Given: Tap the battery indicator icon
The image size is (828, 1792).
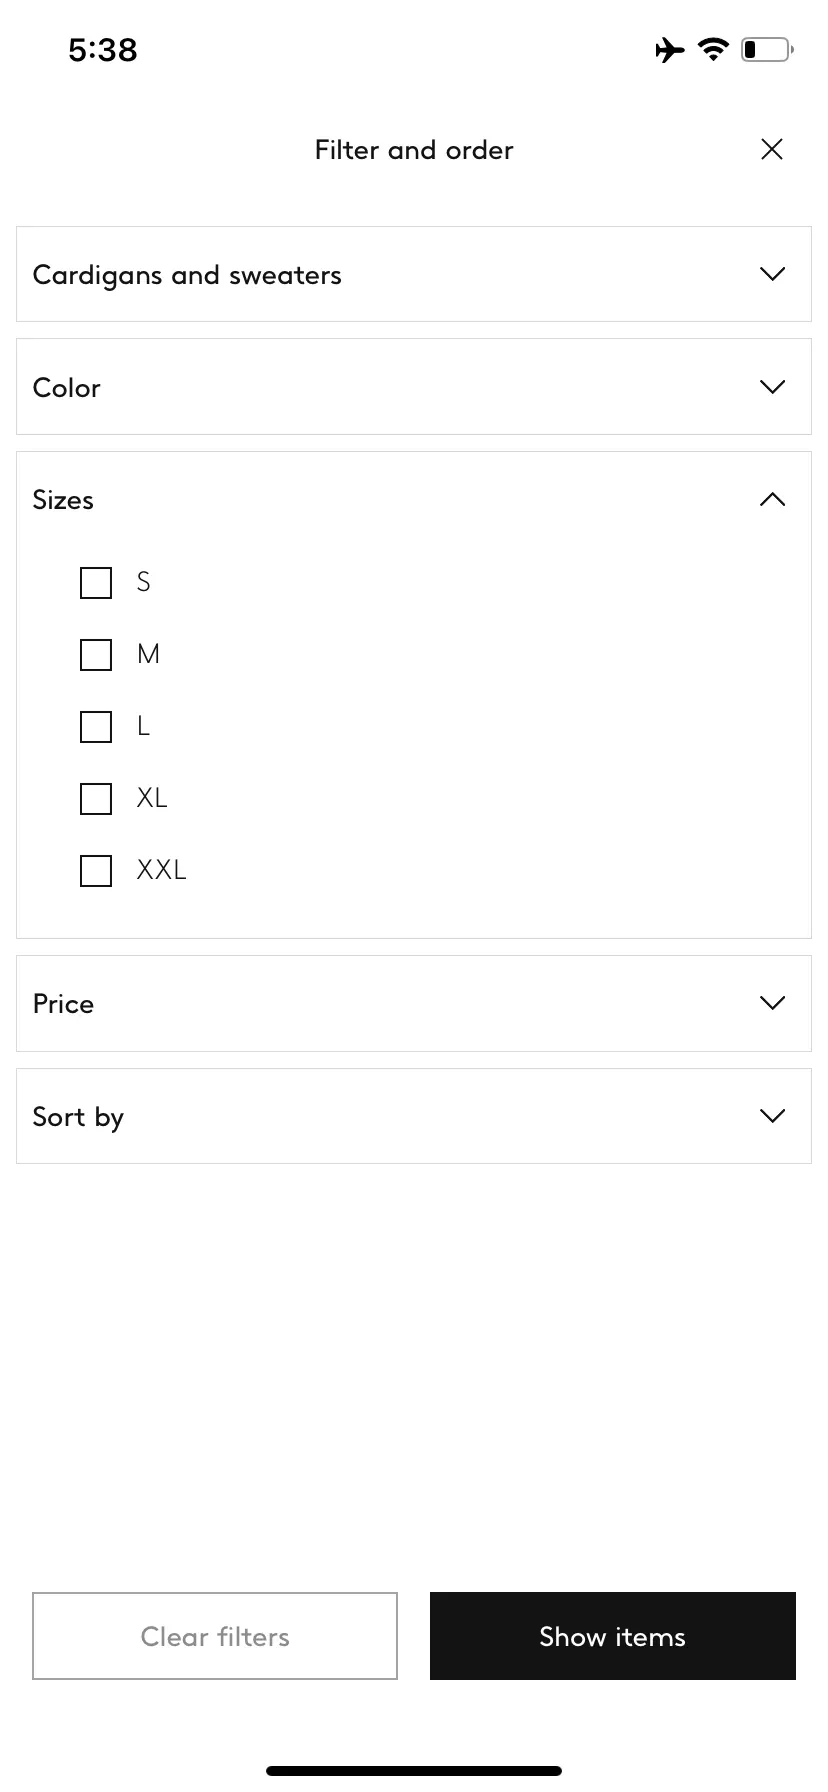Looking at the screenshot, I should 767,49.
